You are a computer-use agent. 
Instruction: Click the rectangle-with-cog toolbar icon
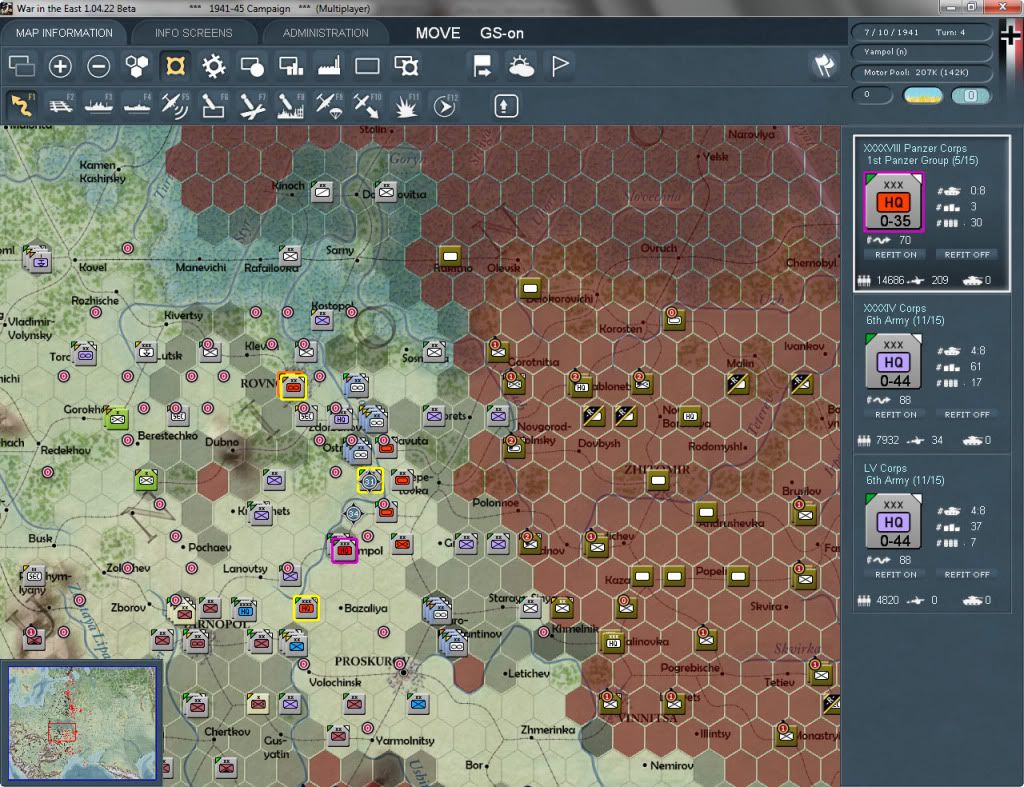tap(406, 66)
